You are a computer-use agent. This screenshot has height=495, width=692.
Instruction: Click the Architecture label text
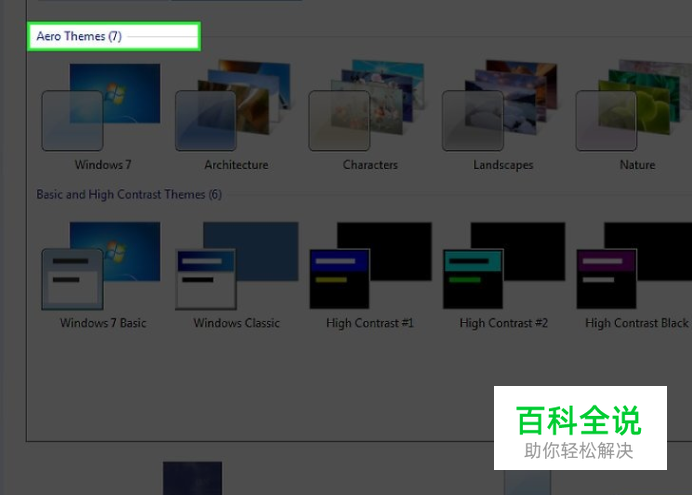(236, 165)
